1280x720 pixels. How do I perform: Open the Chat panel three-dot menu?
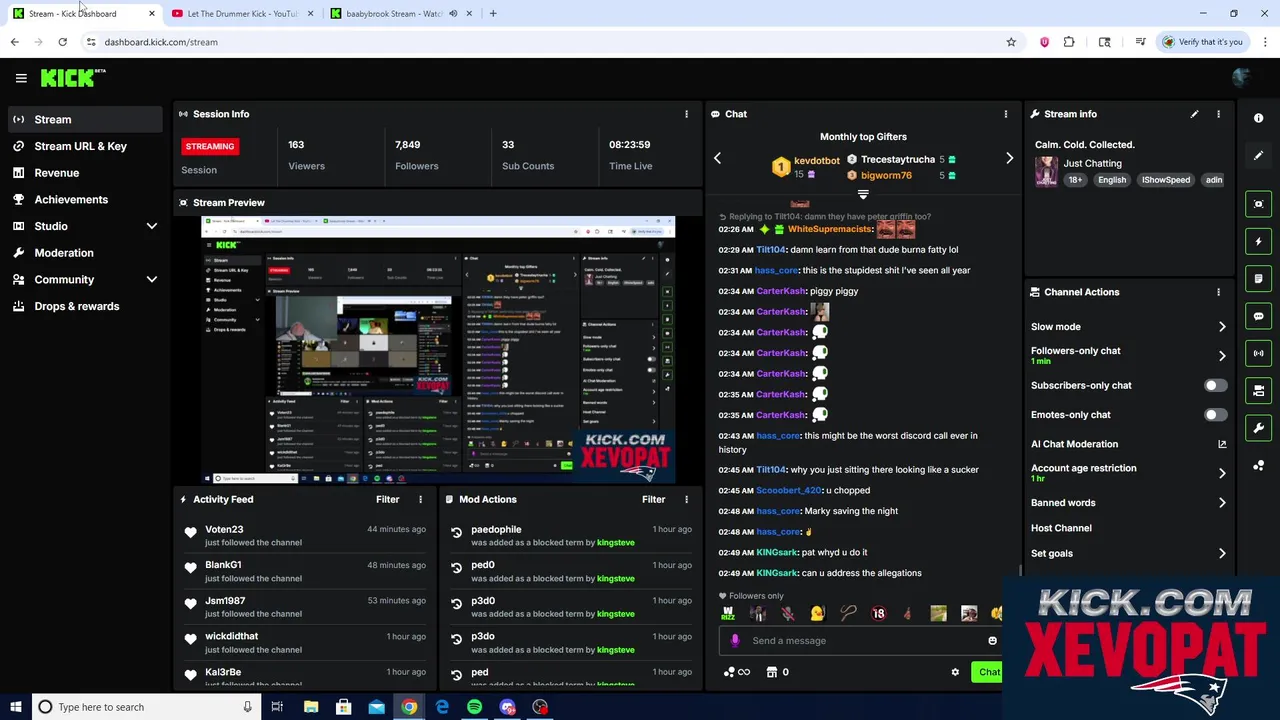click(x=1006, y=114)
